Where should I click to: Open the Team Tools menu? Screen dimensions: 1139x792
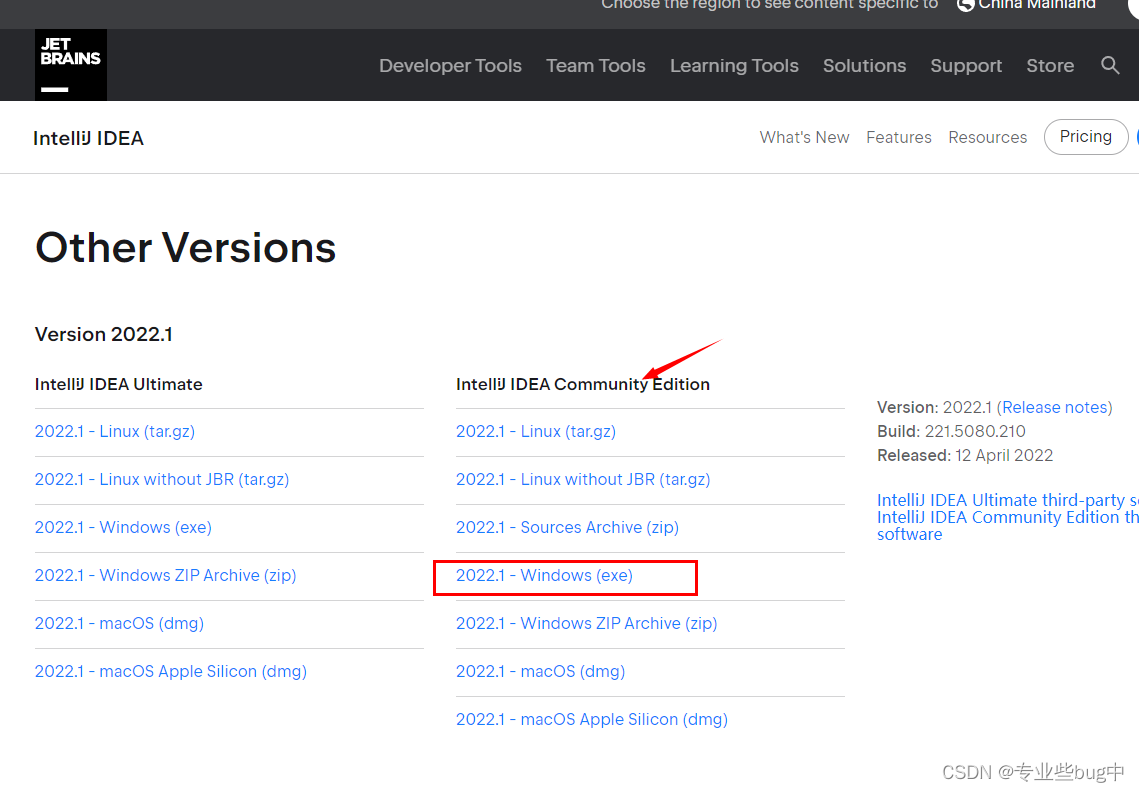(x=596, y=65)
